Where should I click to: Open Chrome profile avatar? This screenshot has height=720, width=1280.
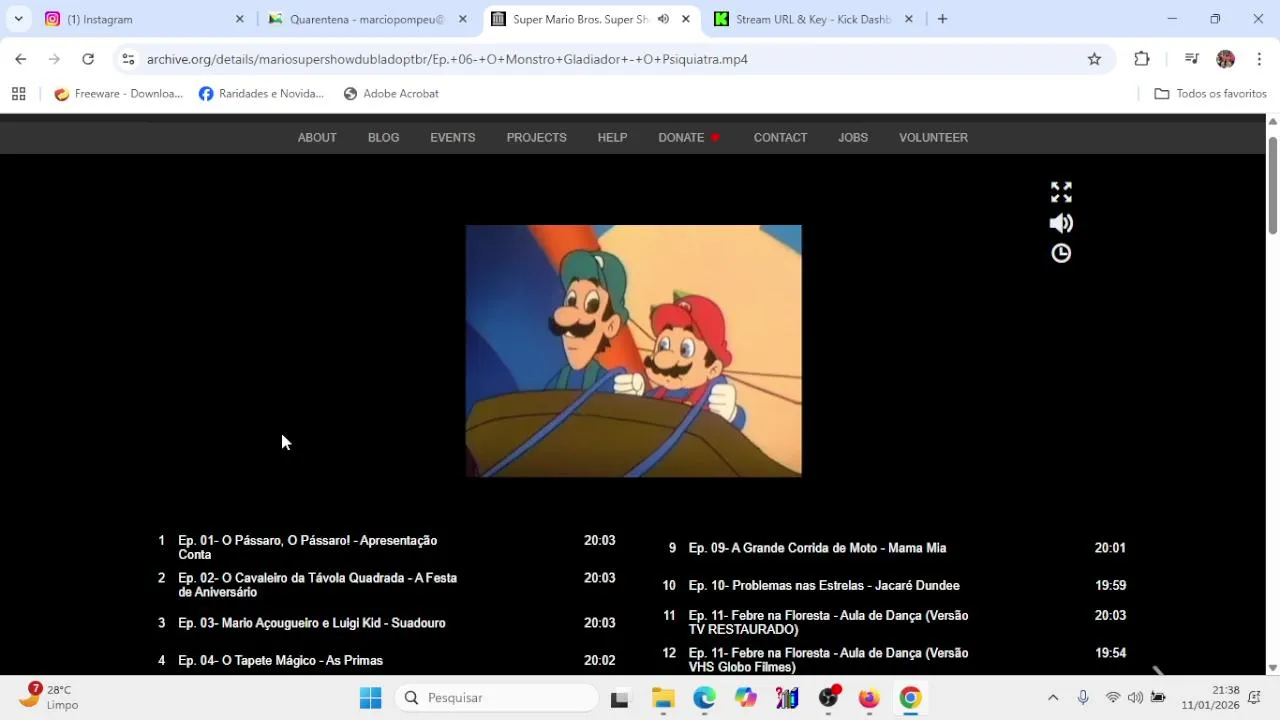click(x=1225, y=59)
